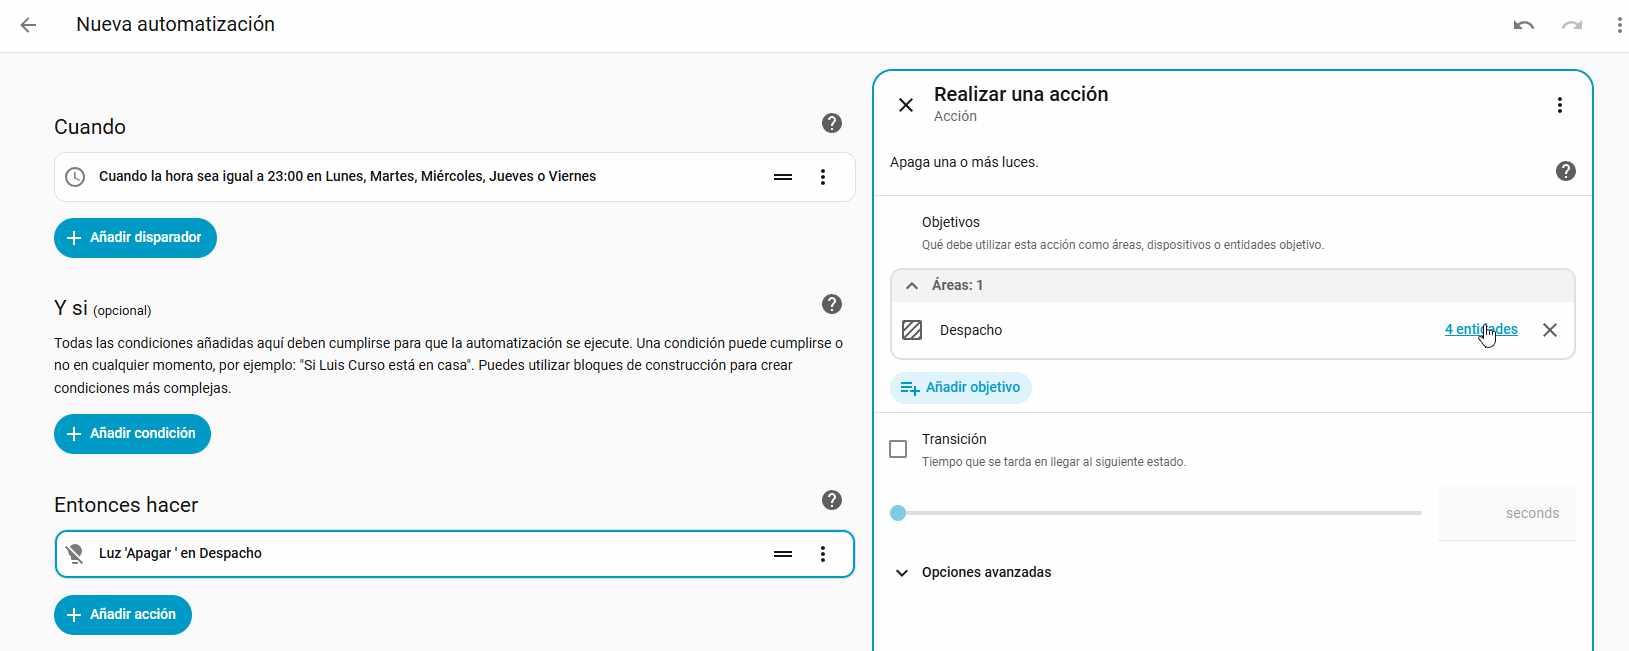Screen dimensions: 1629x651
Task: Open help for the Cuando section
Action: pyautogui.click(x=831, y=123)
